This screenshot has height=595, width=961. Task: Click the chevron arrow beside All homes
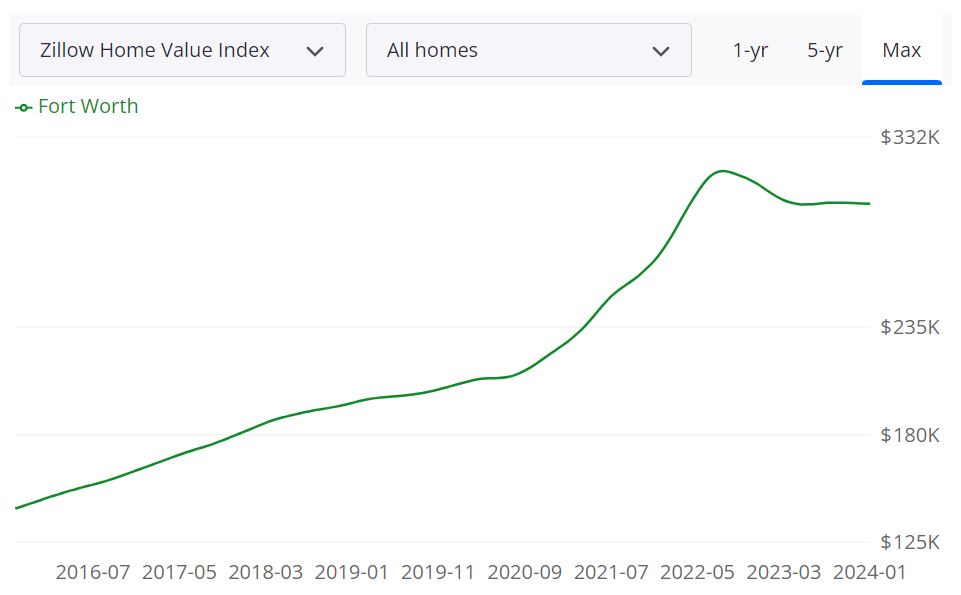click(x=661, y=51)
